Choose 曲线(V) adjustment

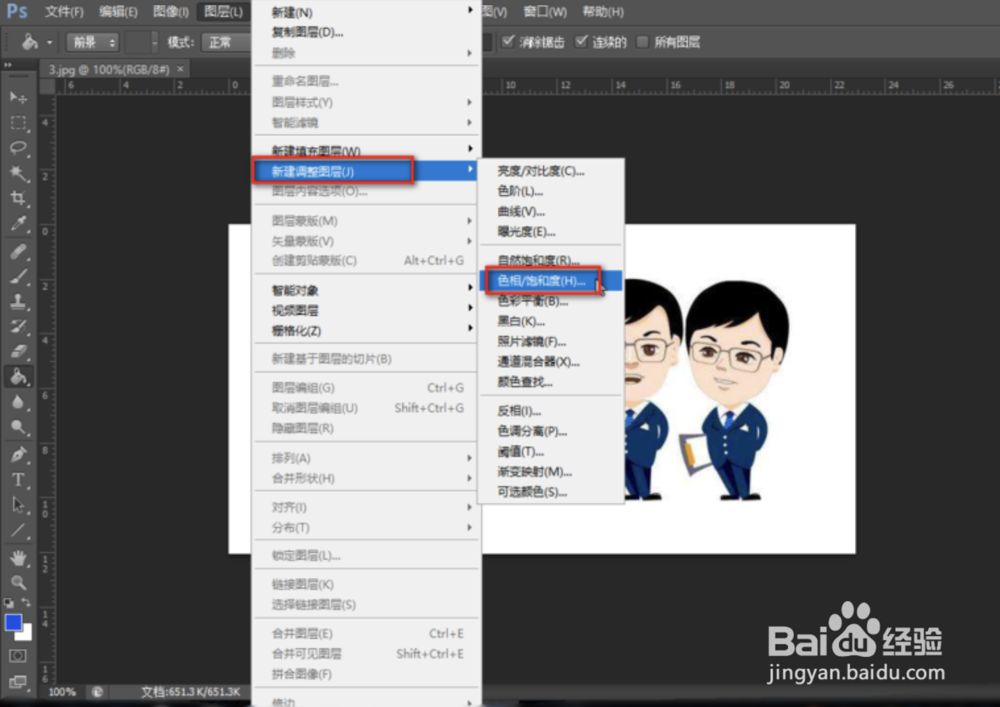click(x=550, y=212)
